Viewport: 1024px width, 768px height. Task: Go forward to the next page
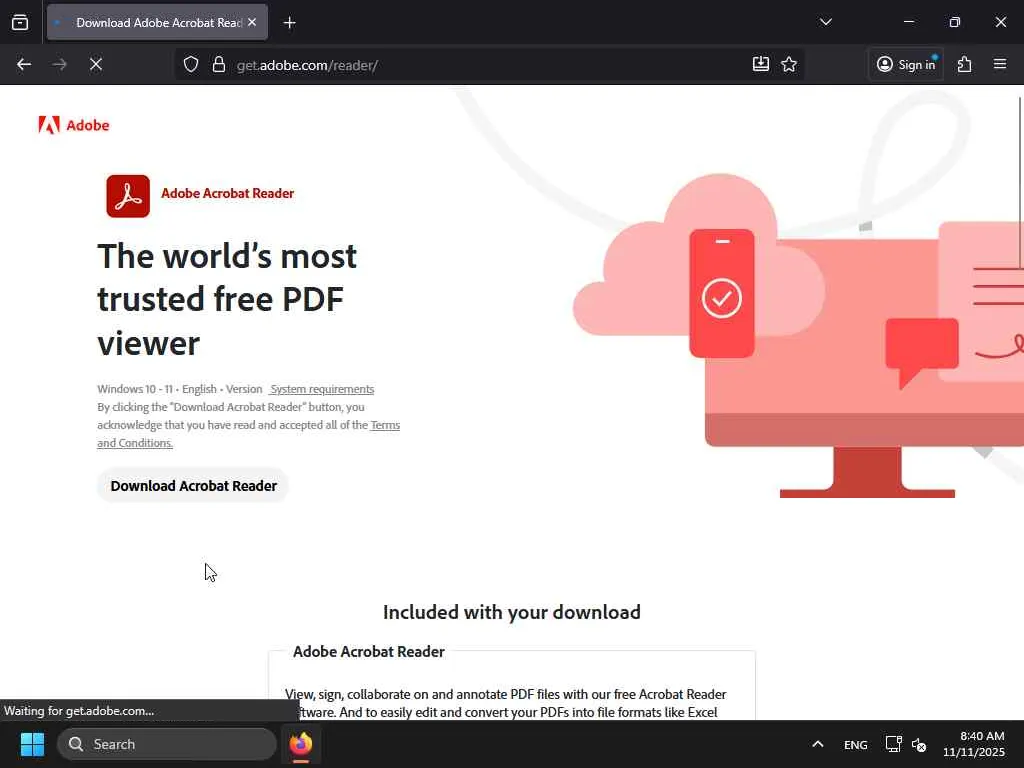pyautogui.click(x=59, y=64)
